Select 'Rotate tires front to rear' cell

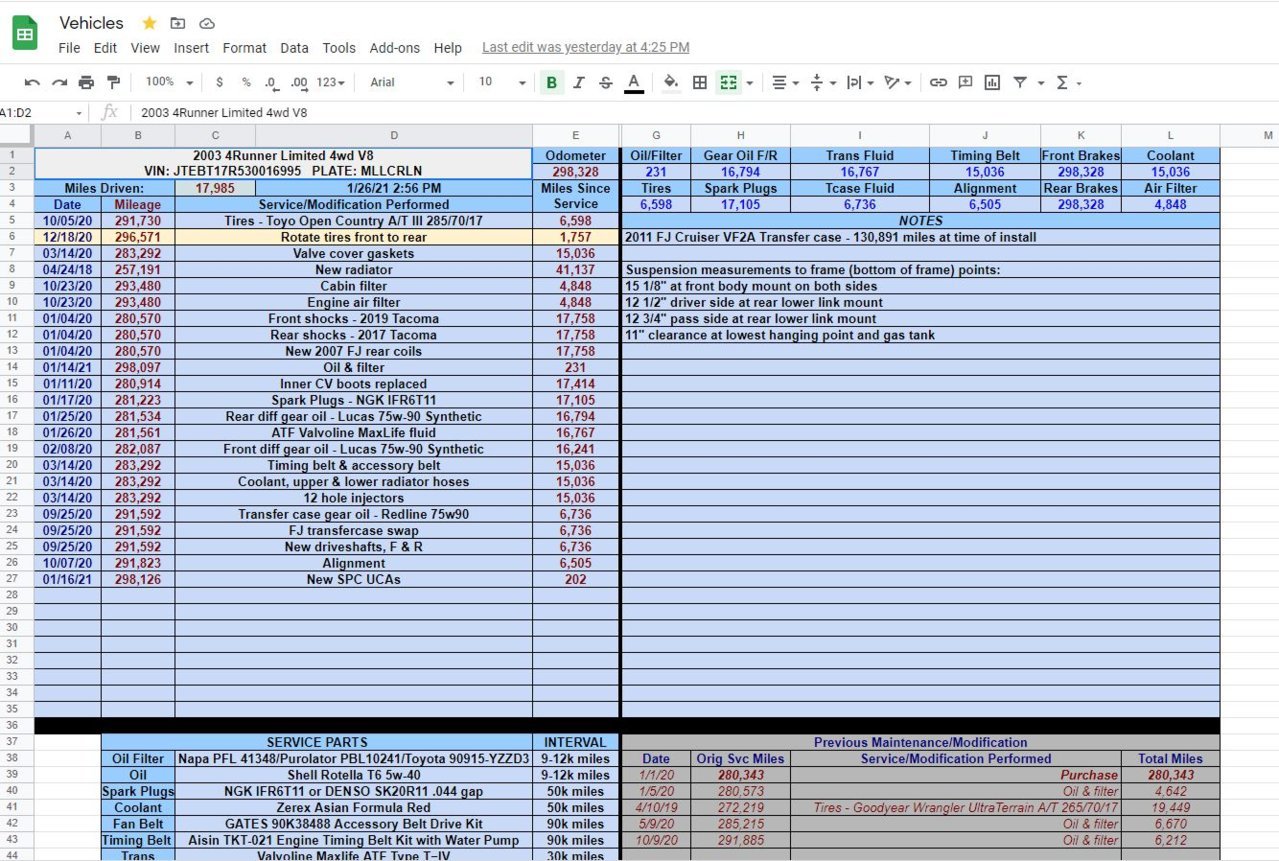[353, 237]
